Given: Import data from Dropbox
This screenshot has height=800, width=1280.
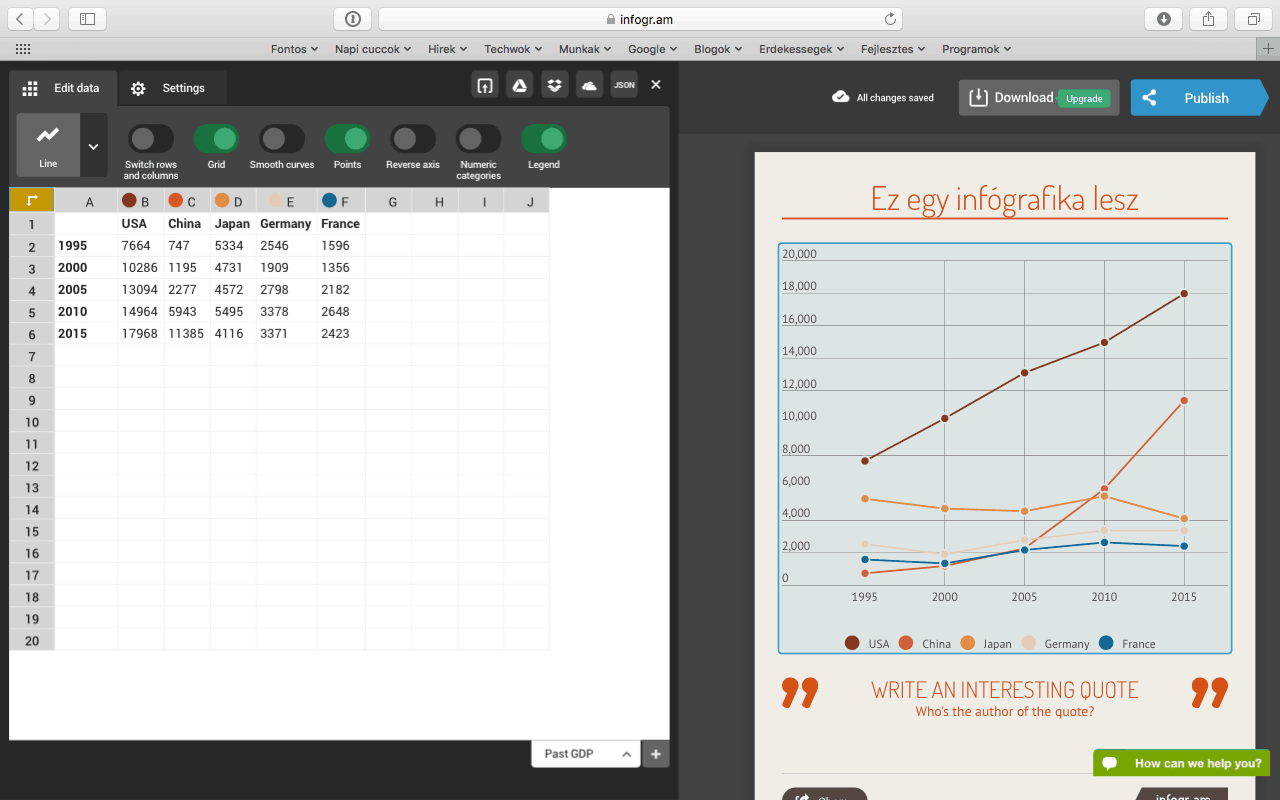Looking at the screenshot, I should (x=555, y=85).
